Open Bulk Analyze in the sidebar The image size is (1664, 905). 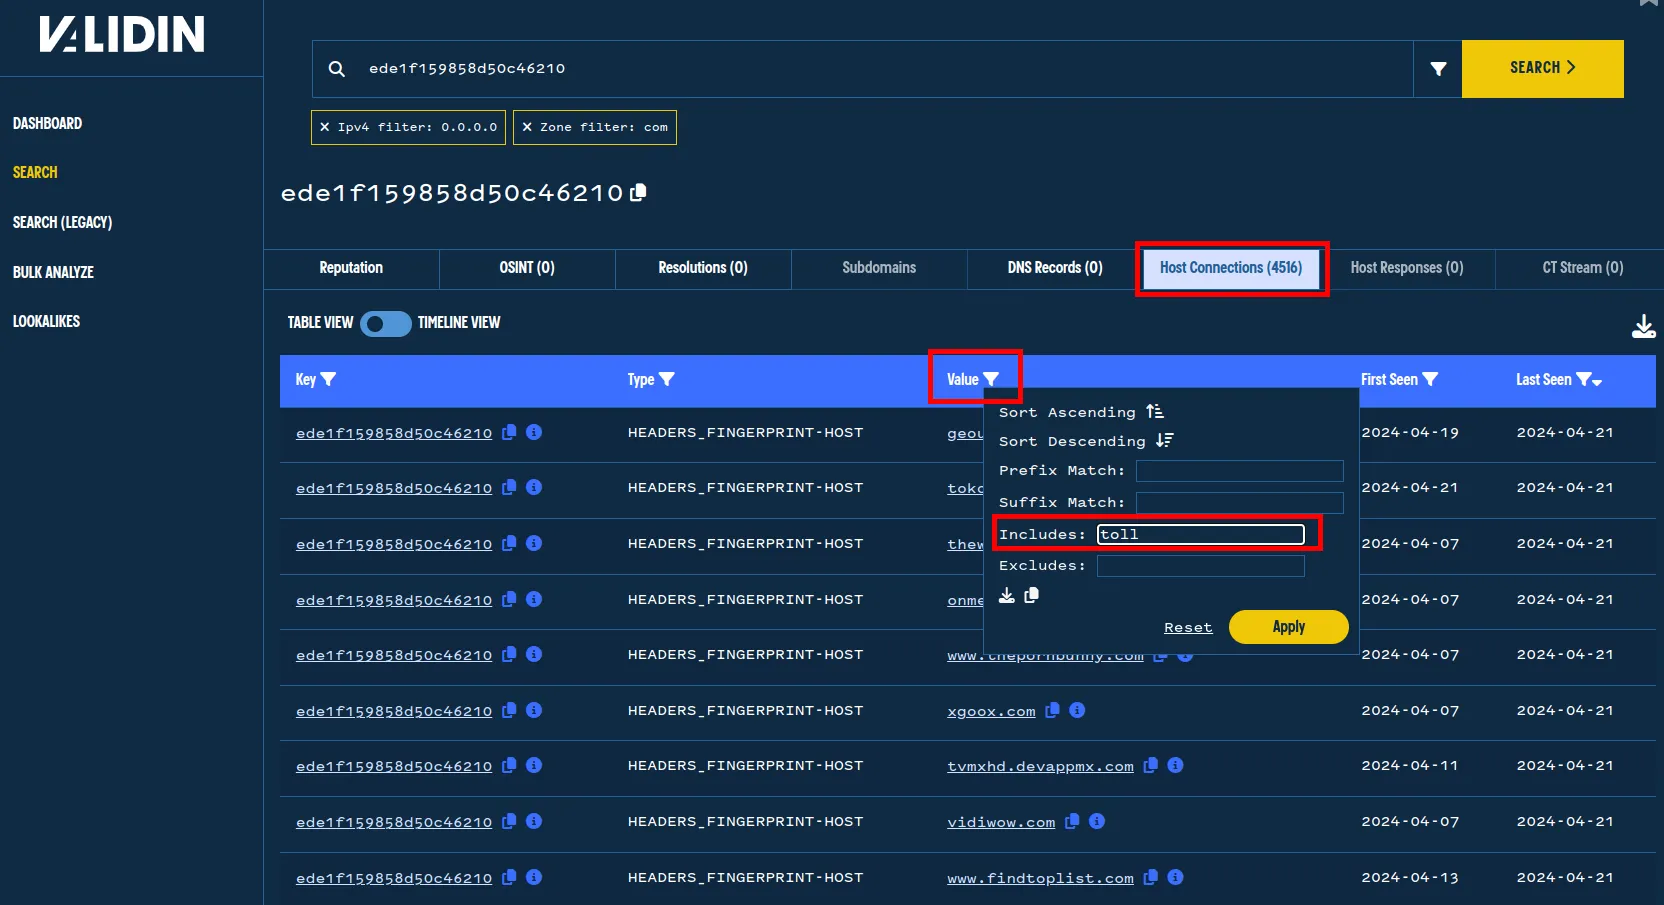[x=53, y=272]
